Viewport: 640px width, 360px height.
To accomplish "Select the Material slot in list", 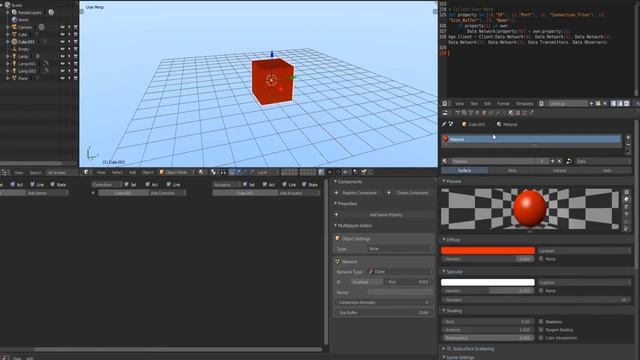I will coord(531,139).
